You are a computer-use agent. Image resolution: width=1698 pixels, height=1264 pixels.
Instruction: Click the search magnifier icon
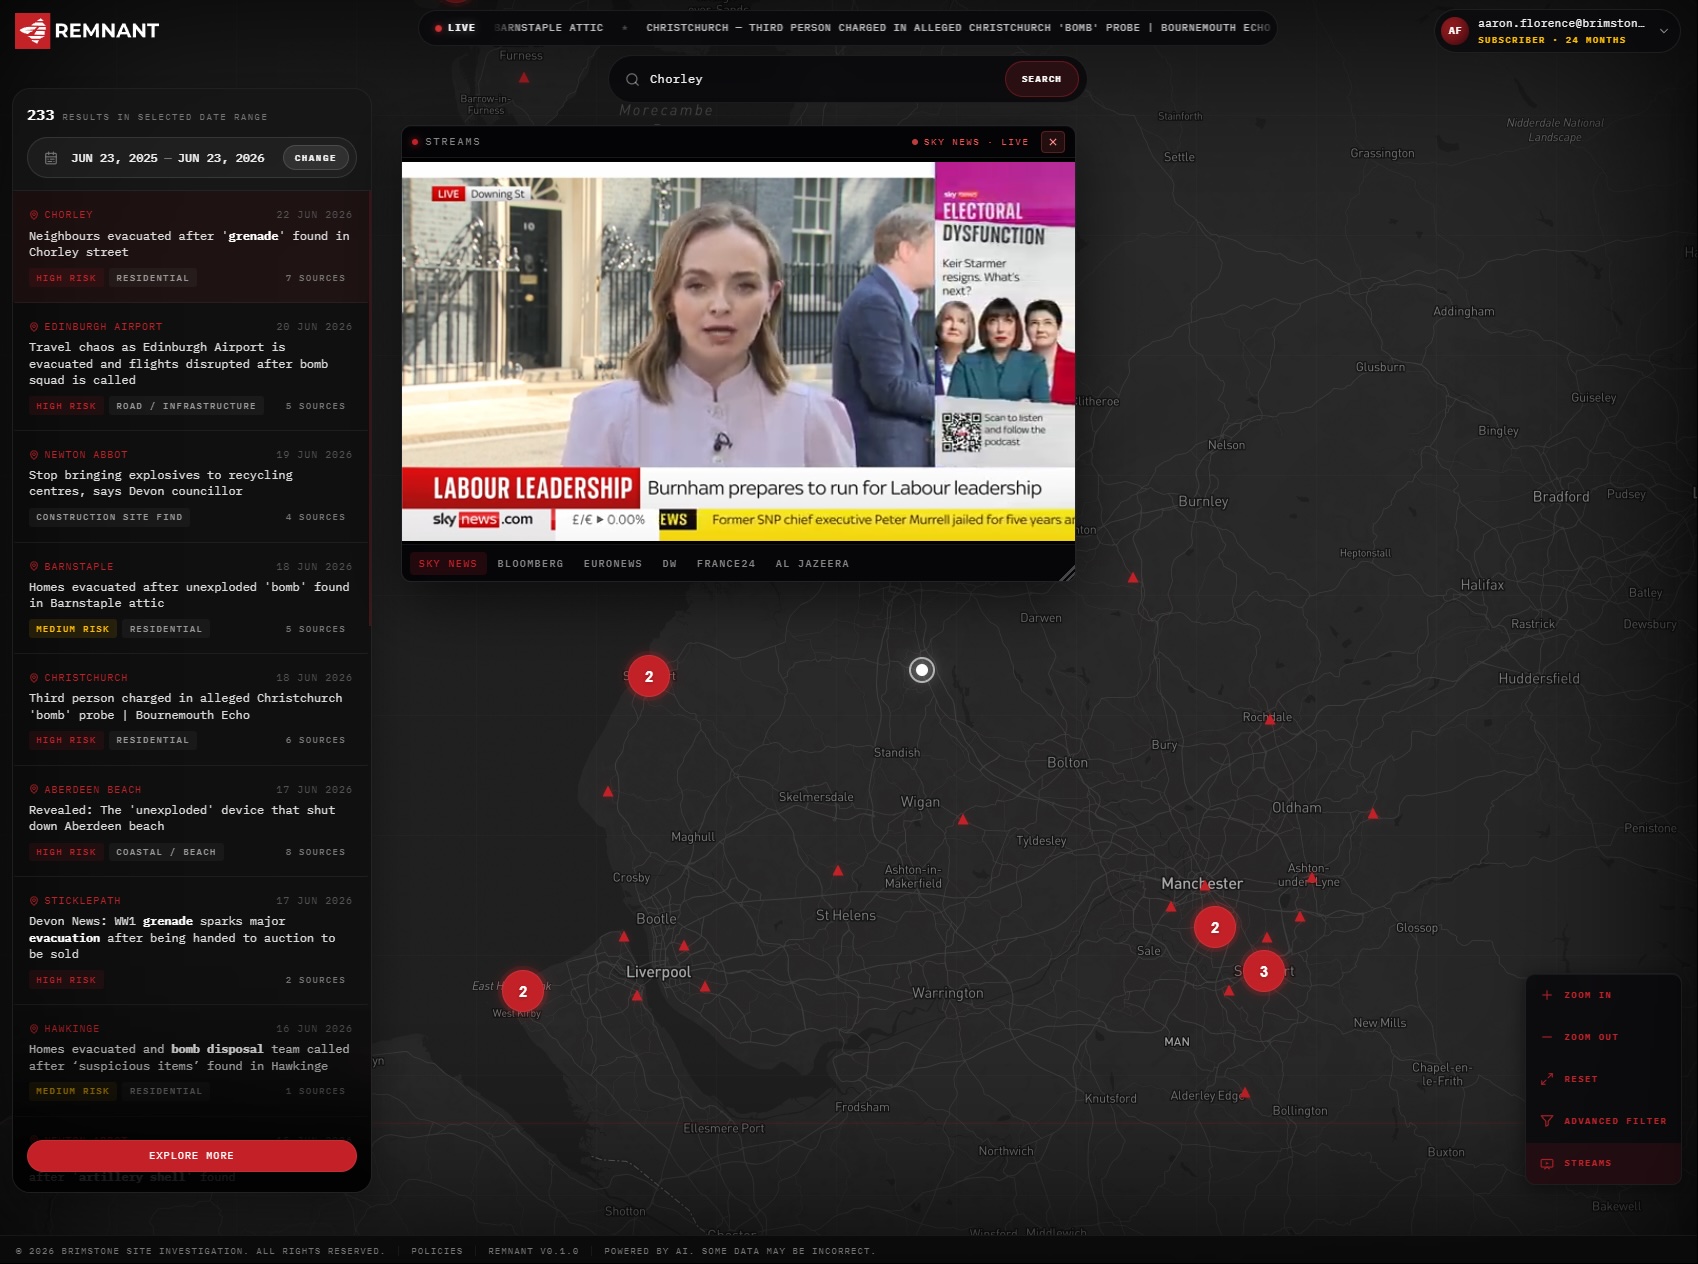(632, 79)
